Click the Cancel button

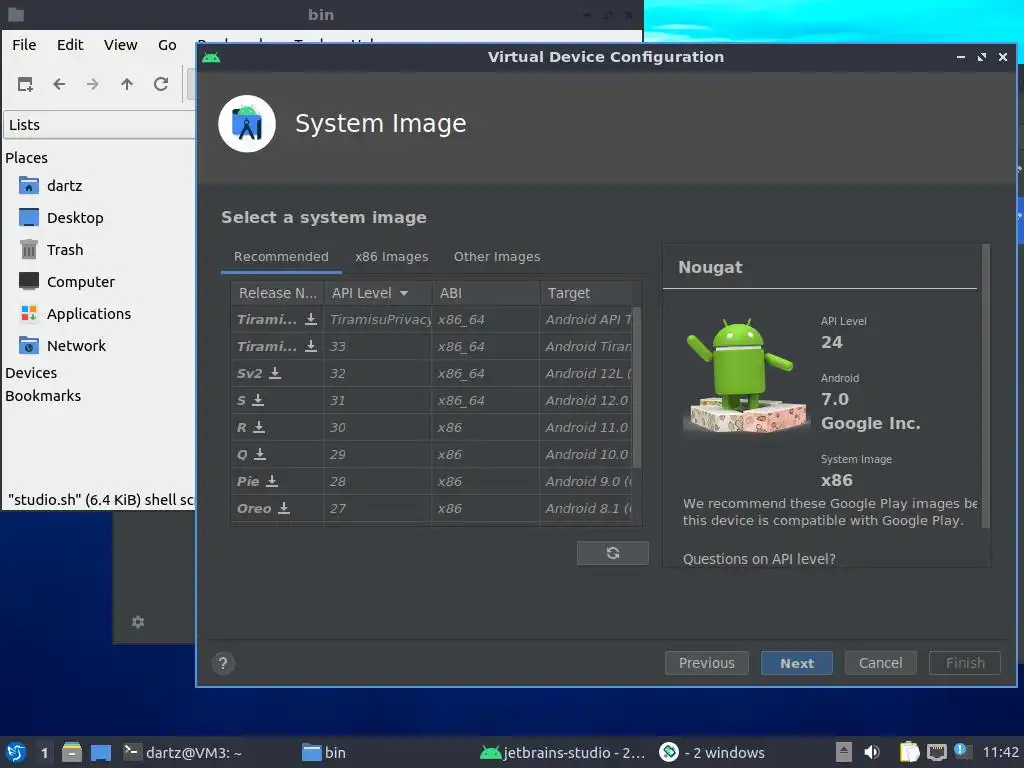[880, 663]
